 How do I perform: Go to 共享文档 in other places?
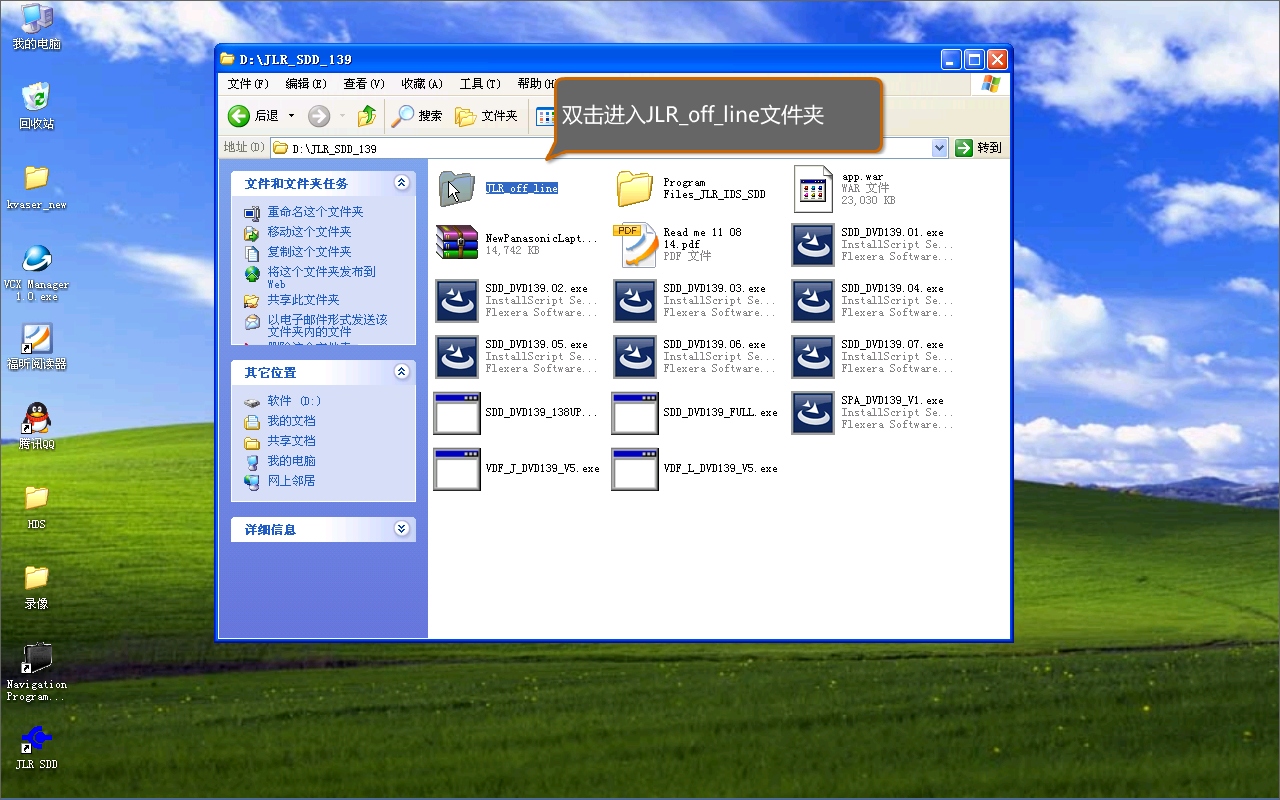(291, 441)
